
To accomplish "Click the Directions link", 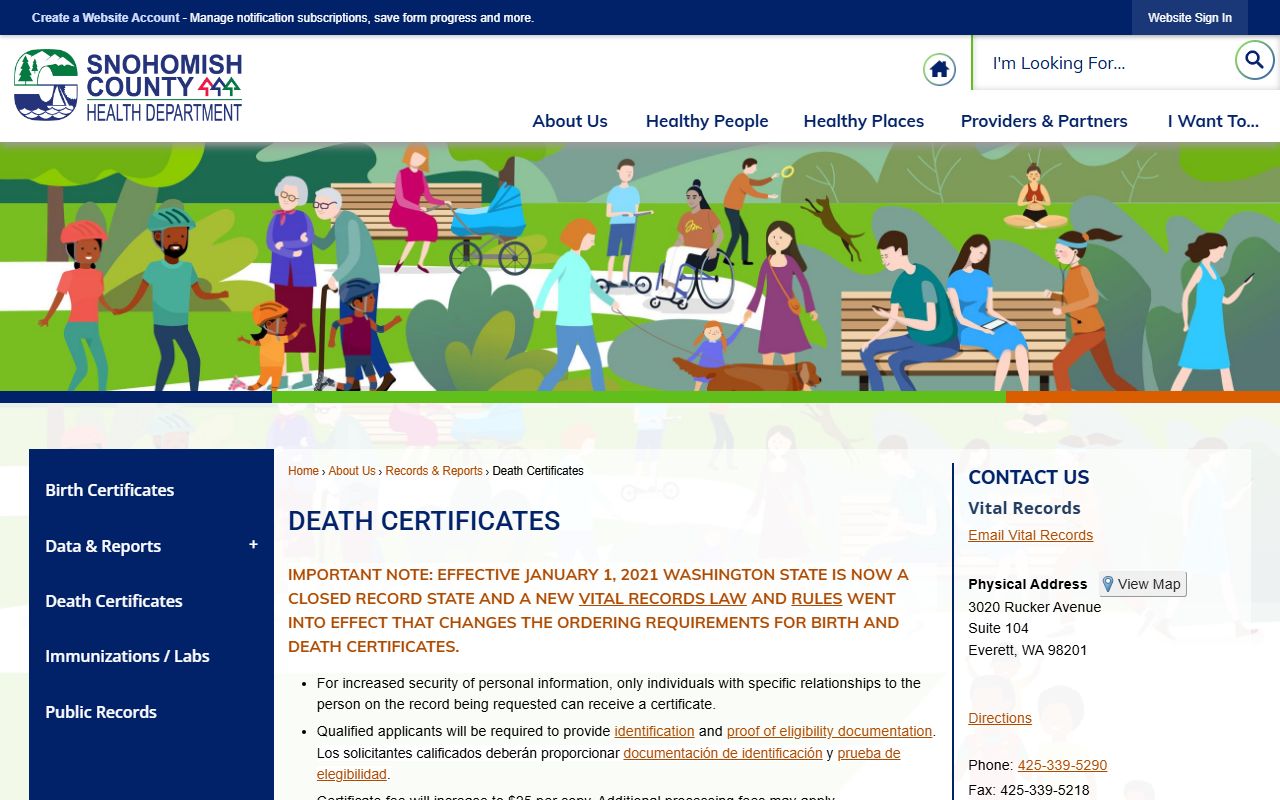I will (x=999, y=718).
